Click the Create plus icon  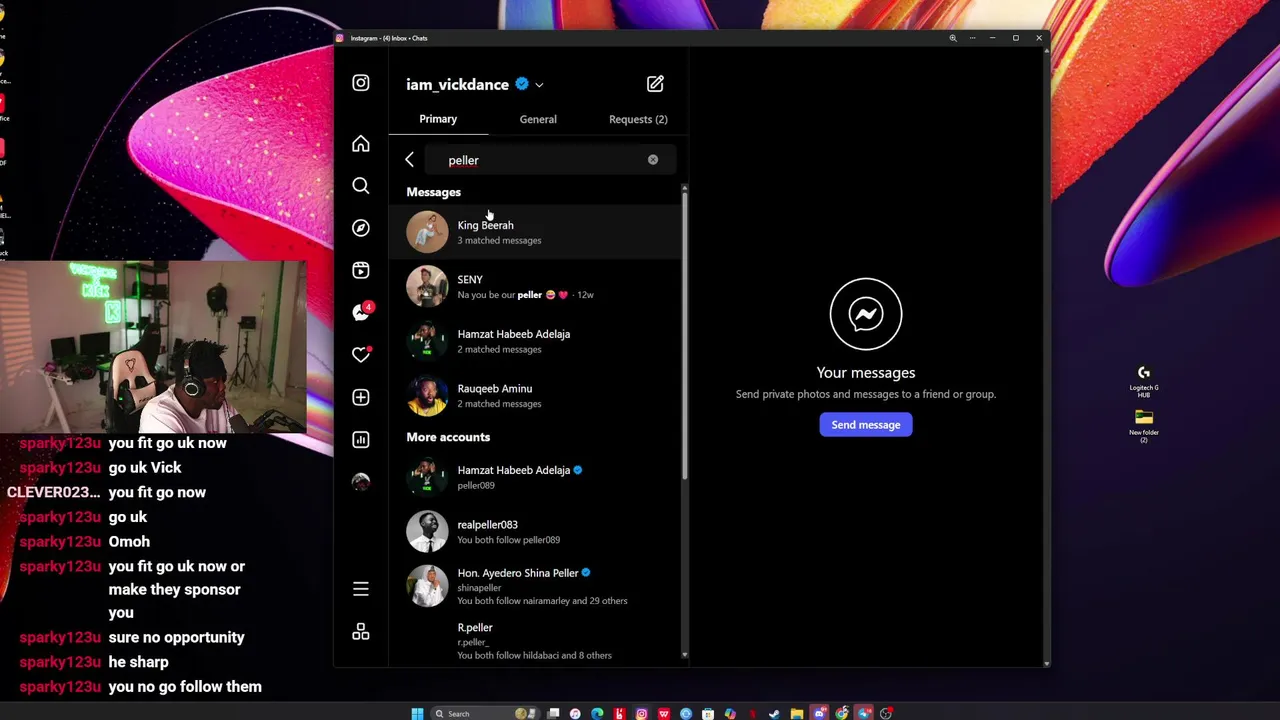pos(361,397)
